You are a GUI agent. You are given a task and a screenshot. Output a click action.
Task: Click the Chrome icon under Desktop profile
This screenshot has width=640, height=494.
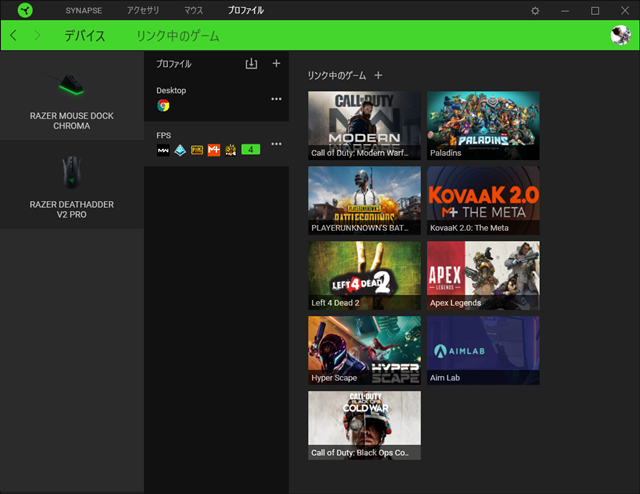[163, 106]
